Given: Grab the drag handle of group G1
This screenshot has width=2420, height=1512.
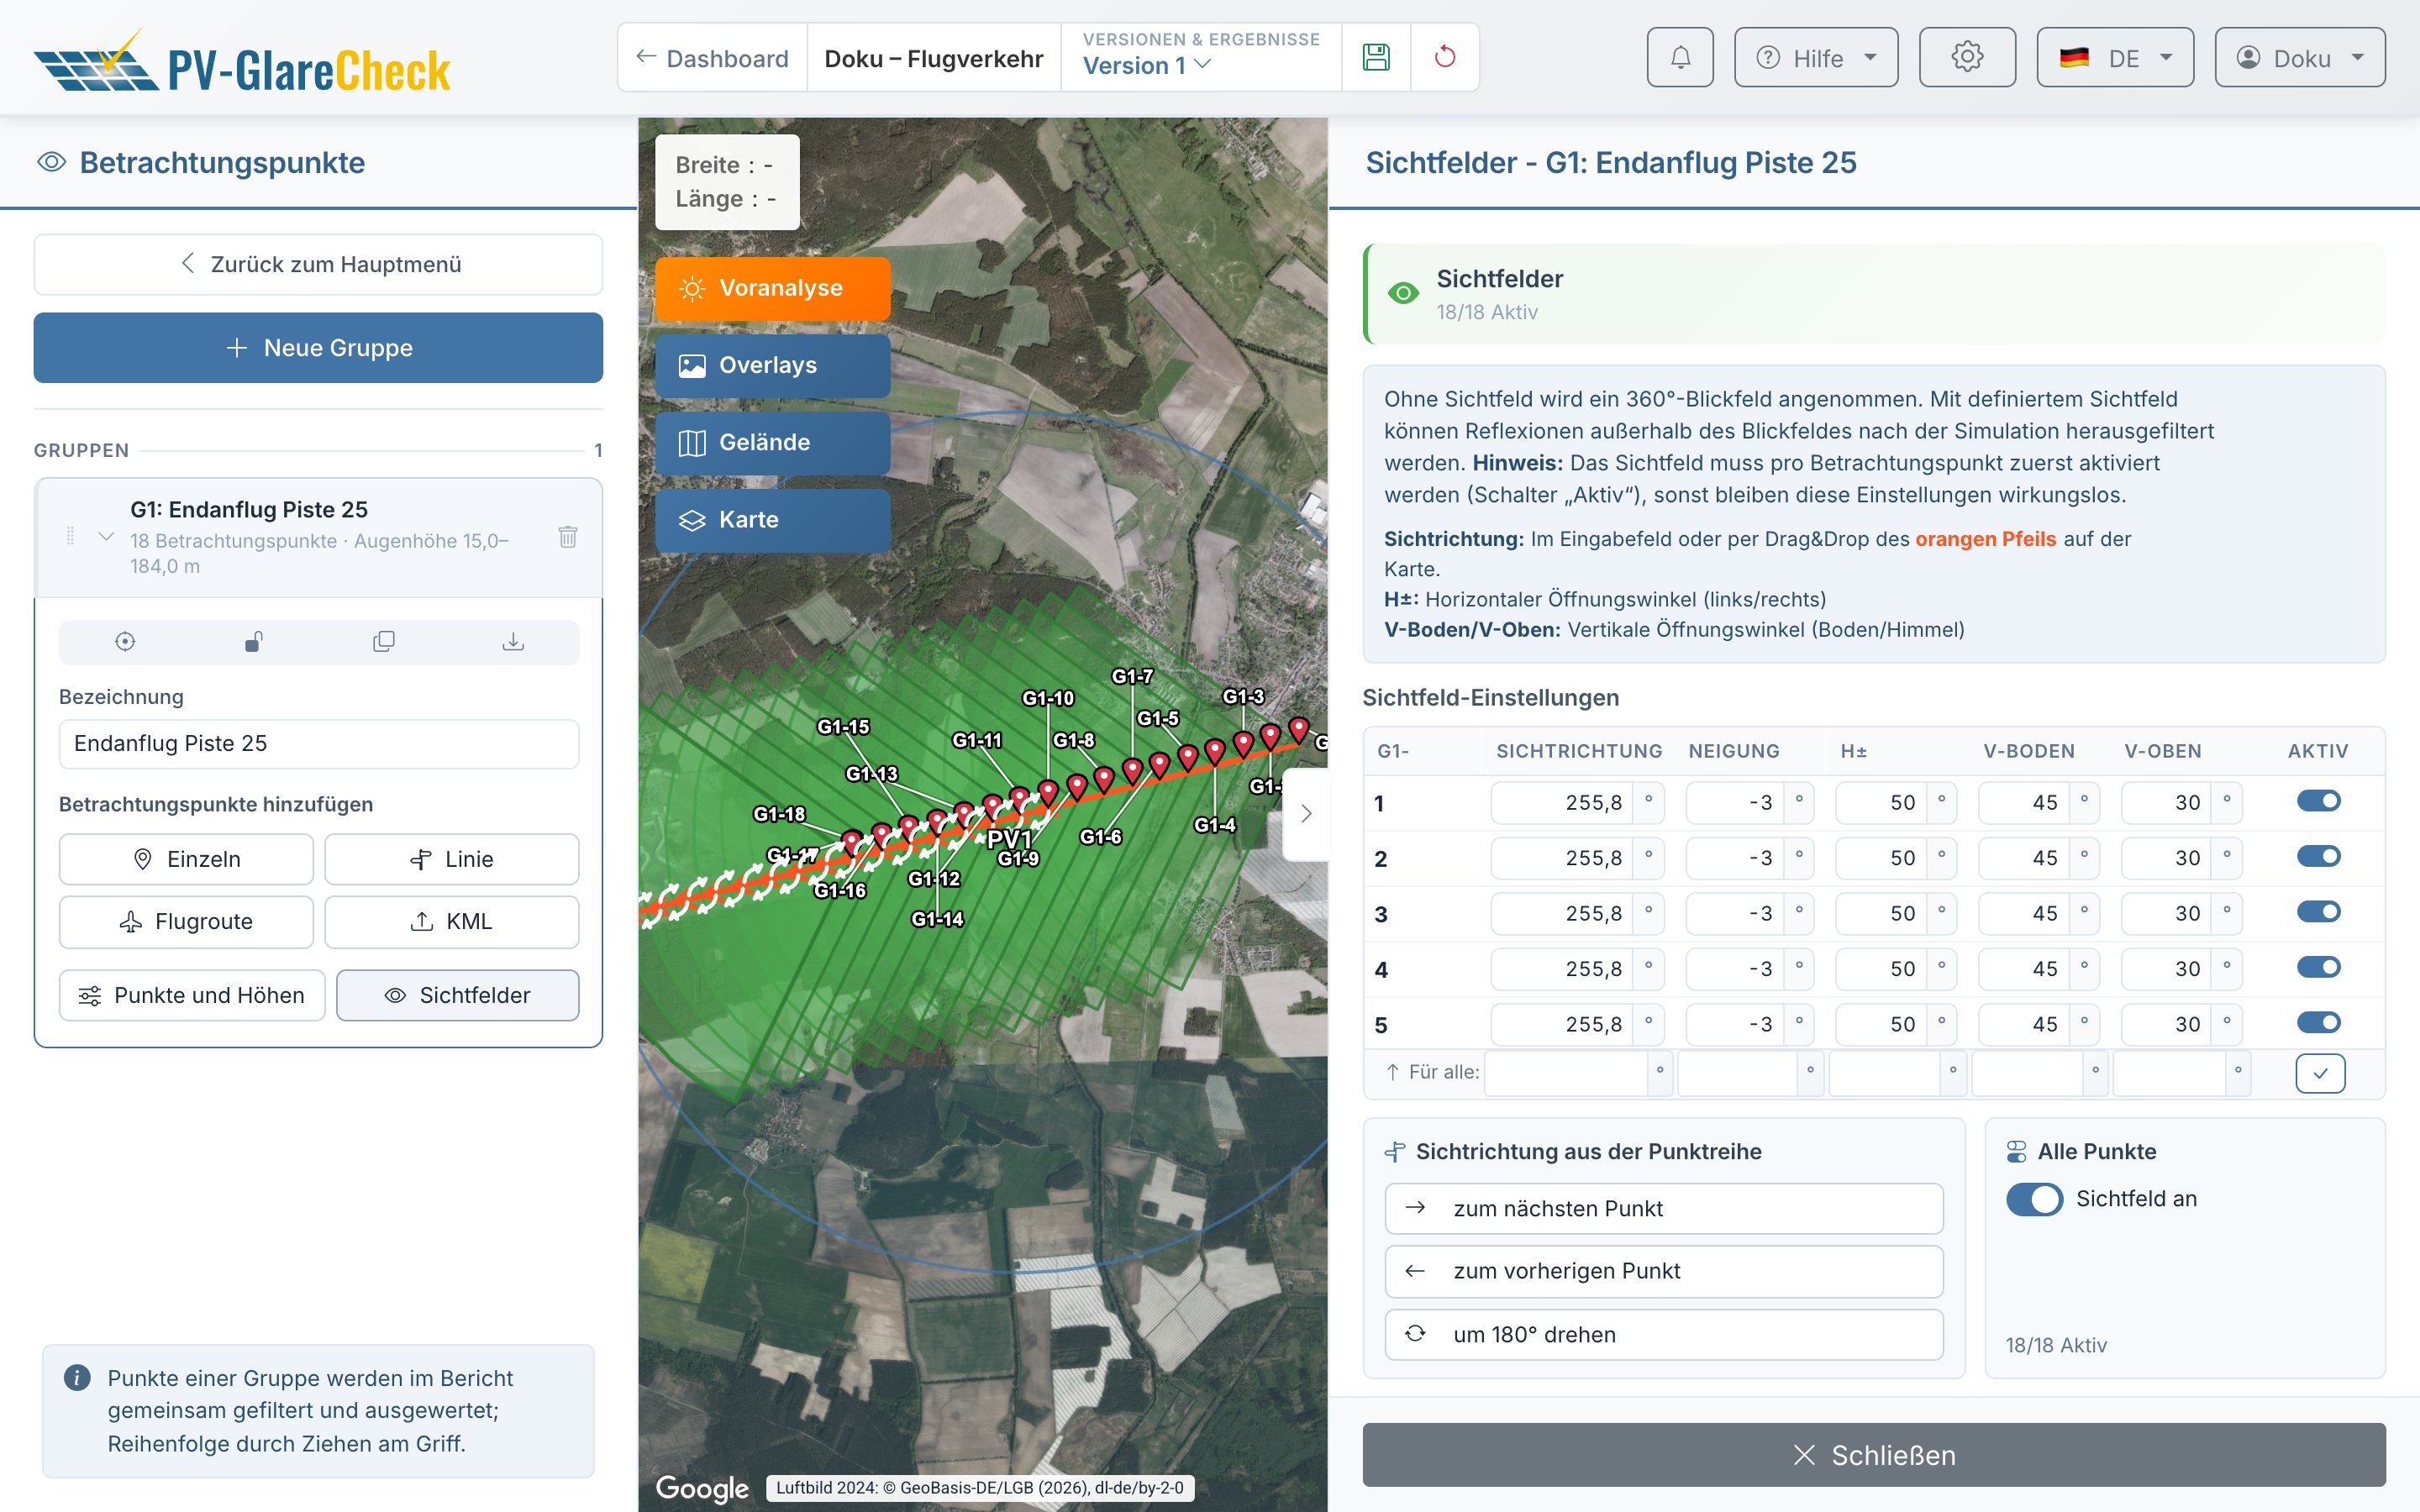Looking at the screenshot, I should pos(70,536).
